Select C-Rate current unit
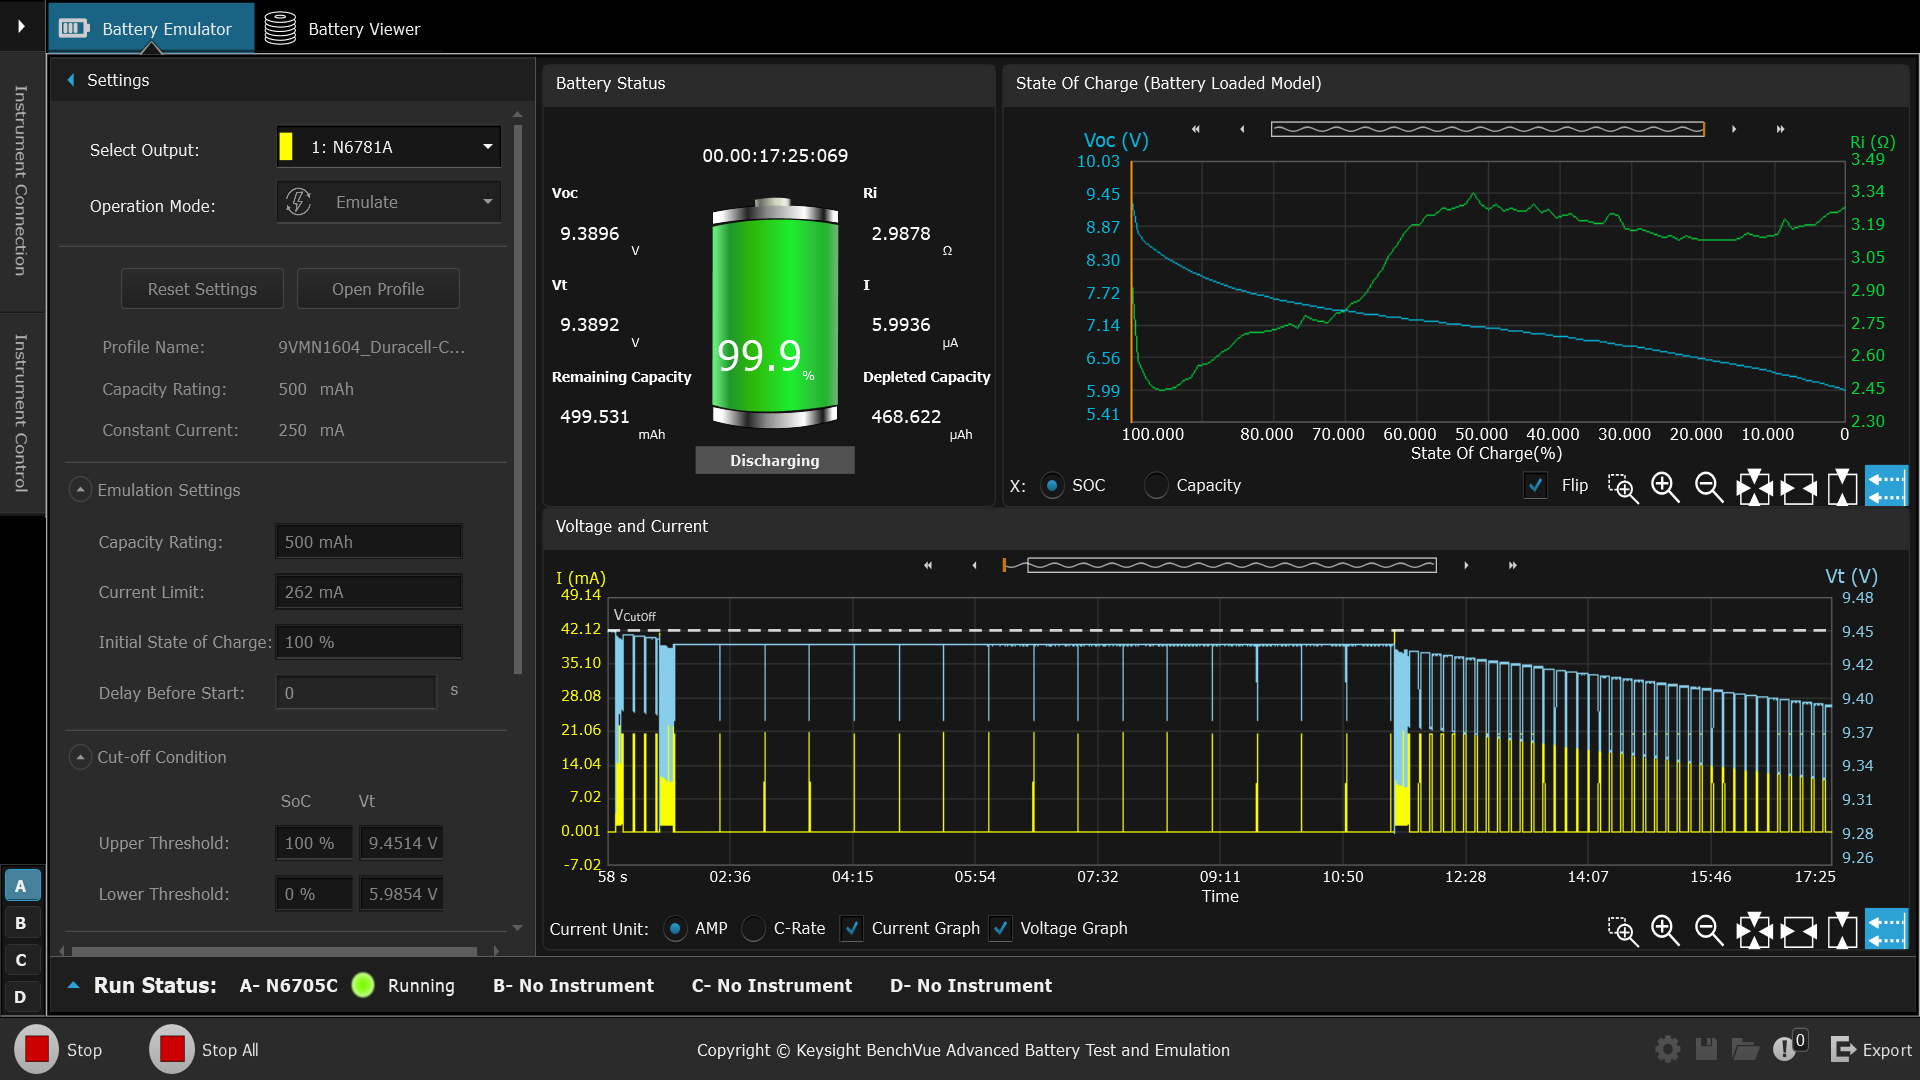1920x1080 pixels. [753, 929]
